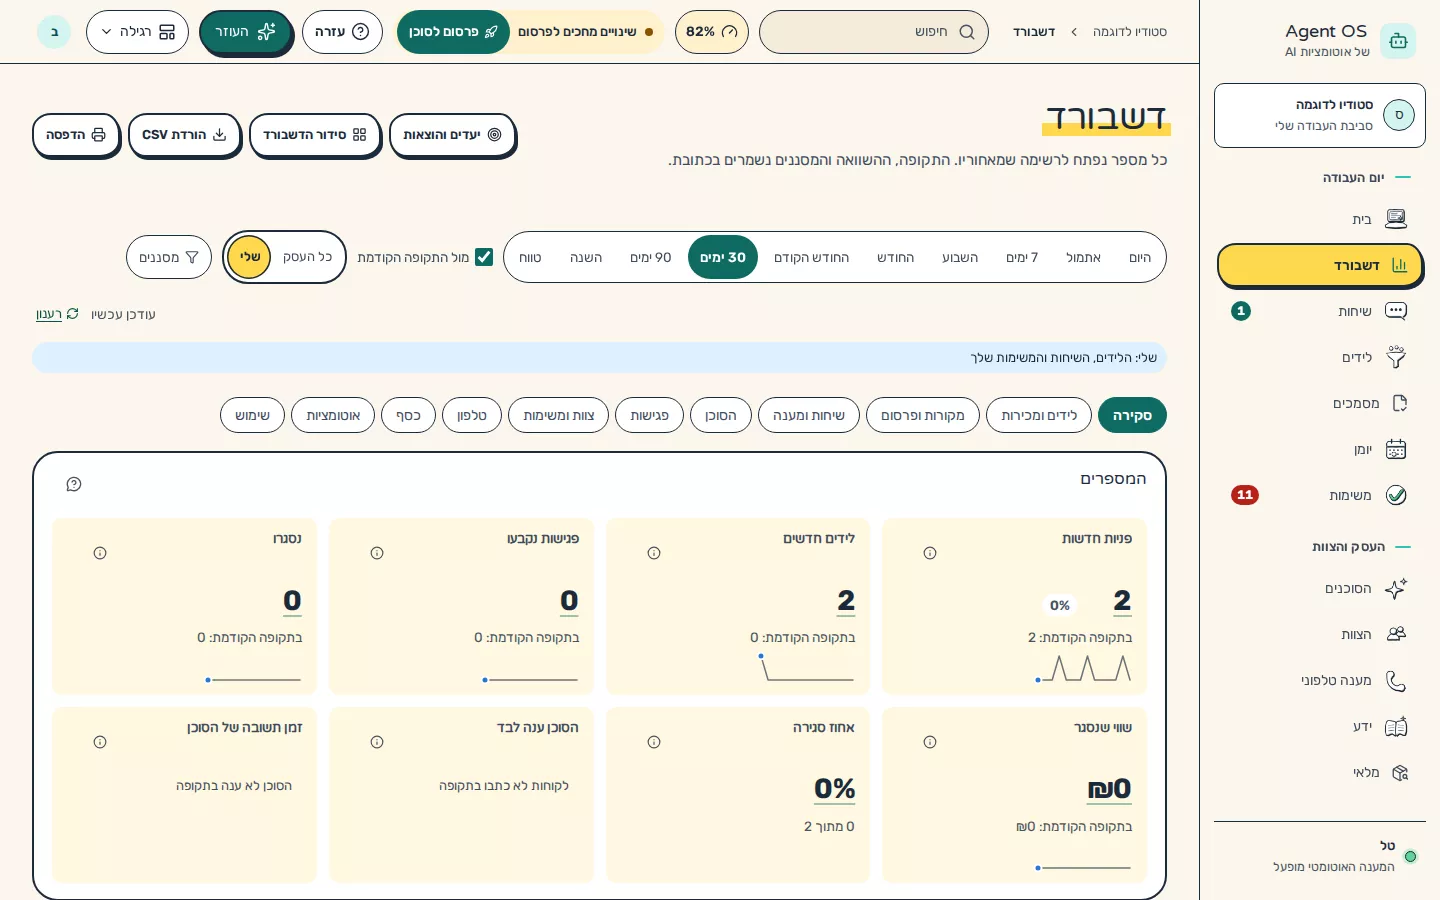Viewport: 1440px width, 900px height.
Task: Click the הורדת CSV button
Action: 185,135
